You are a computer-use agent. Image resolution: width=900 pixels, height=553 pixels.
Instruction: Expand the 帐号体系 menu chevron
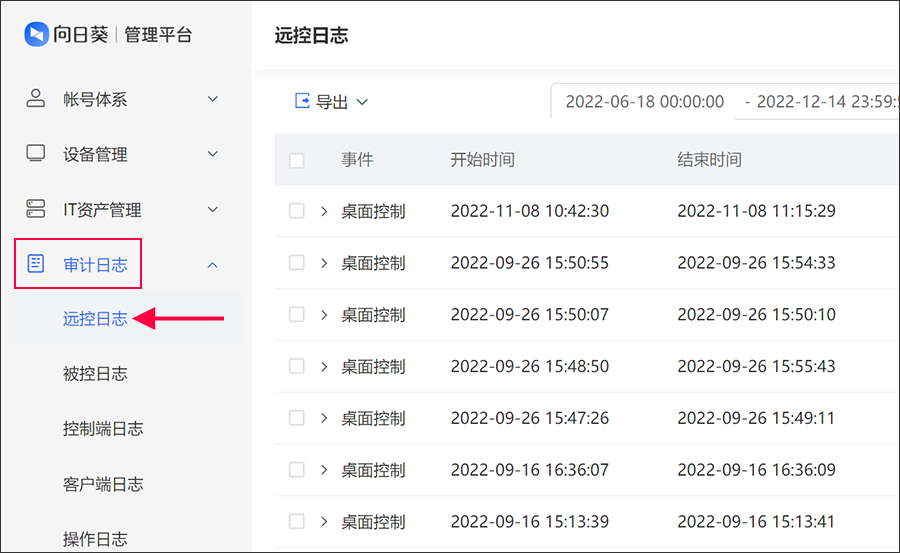coord(212,99)
